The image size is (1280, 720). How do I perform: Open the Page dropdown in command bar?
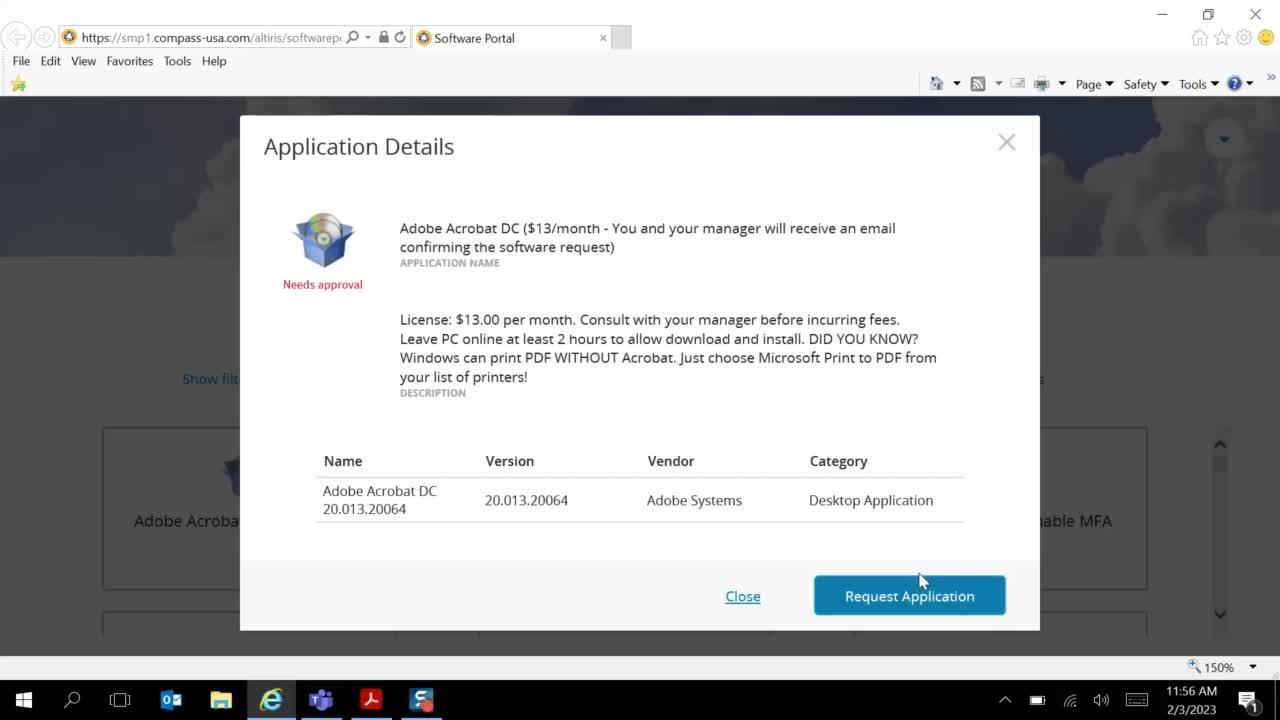[x=1094, y=84]
